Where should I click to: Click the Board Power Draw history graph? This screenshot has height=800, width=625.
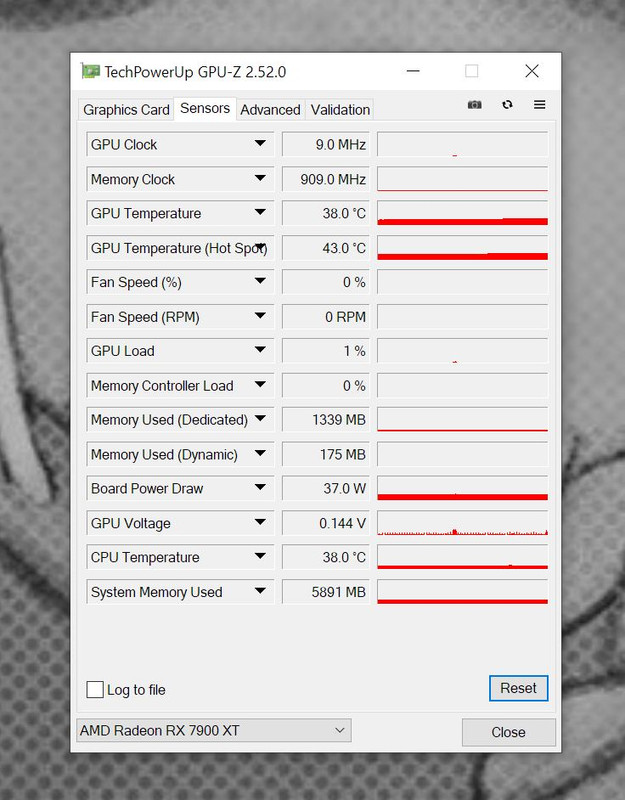coord(462,489)
